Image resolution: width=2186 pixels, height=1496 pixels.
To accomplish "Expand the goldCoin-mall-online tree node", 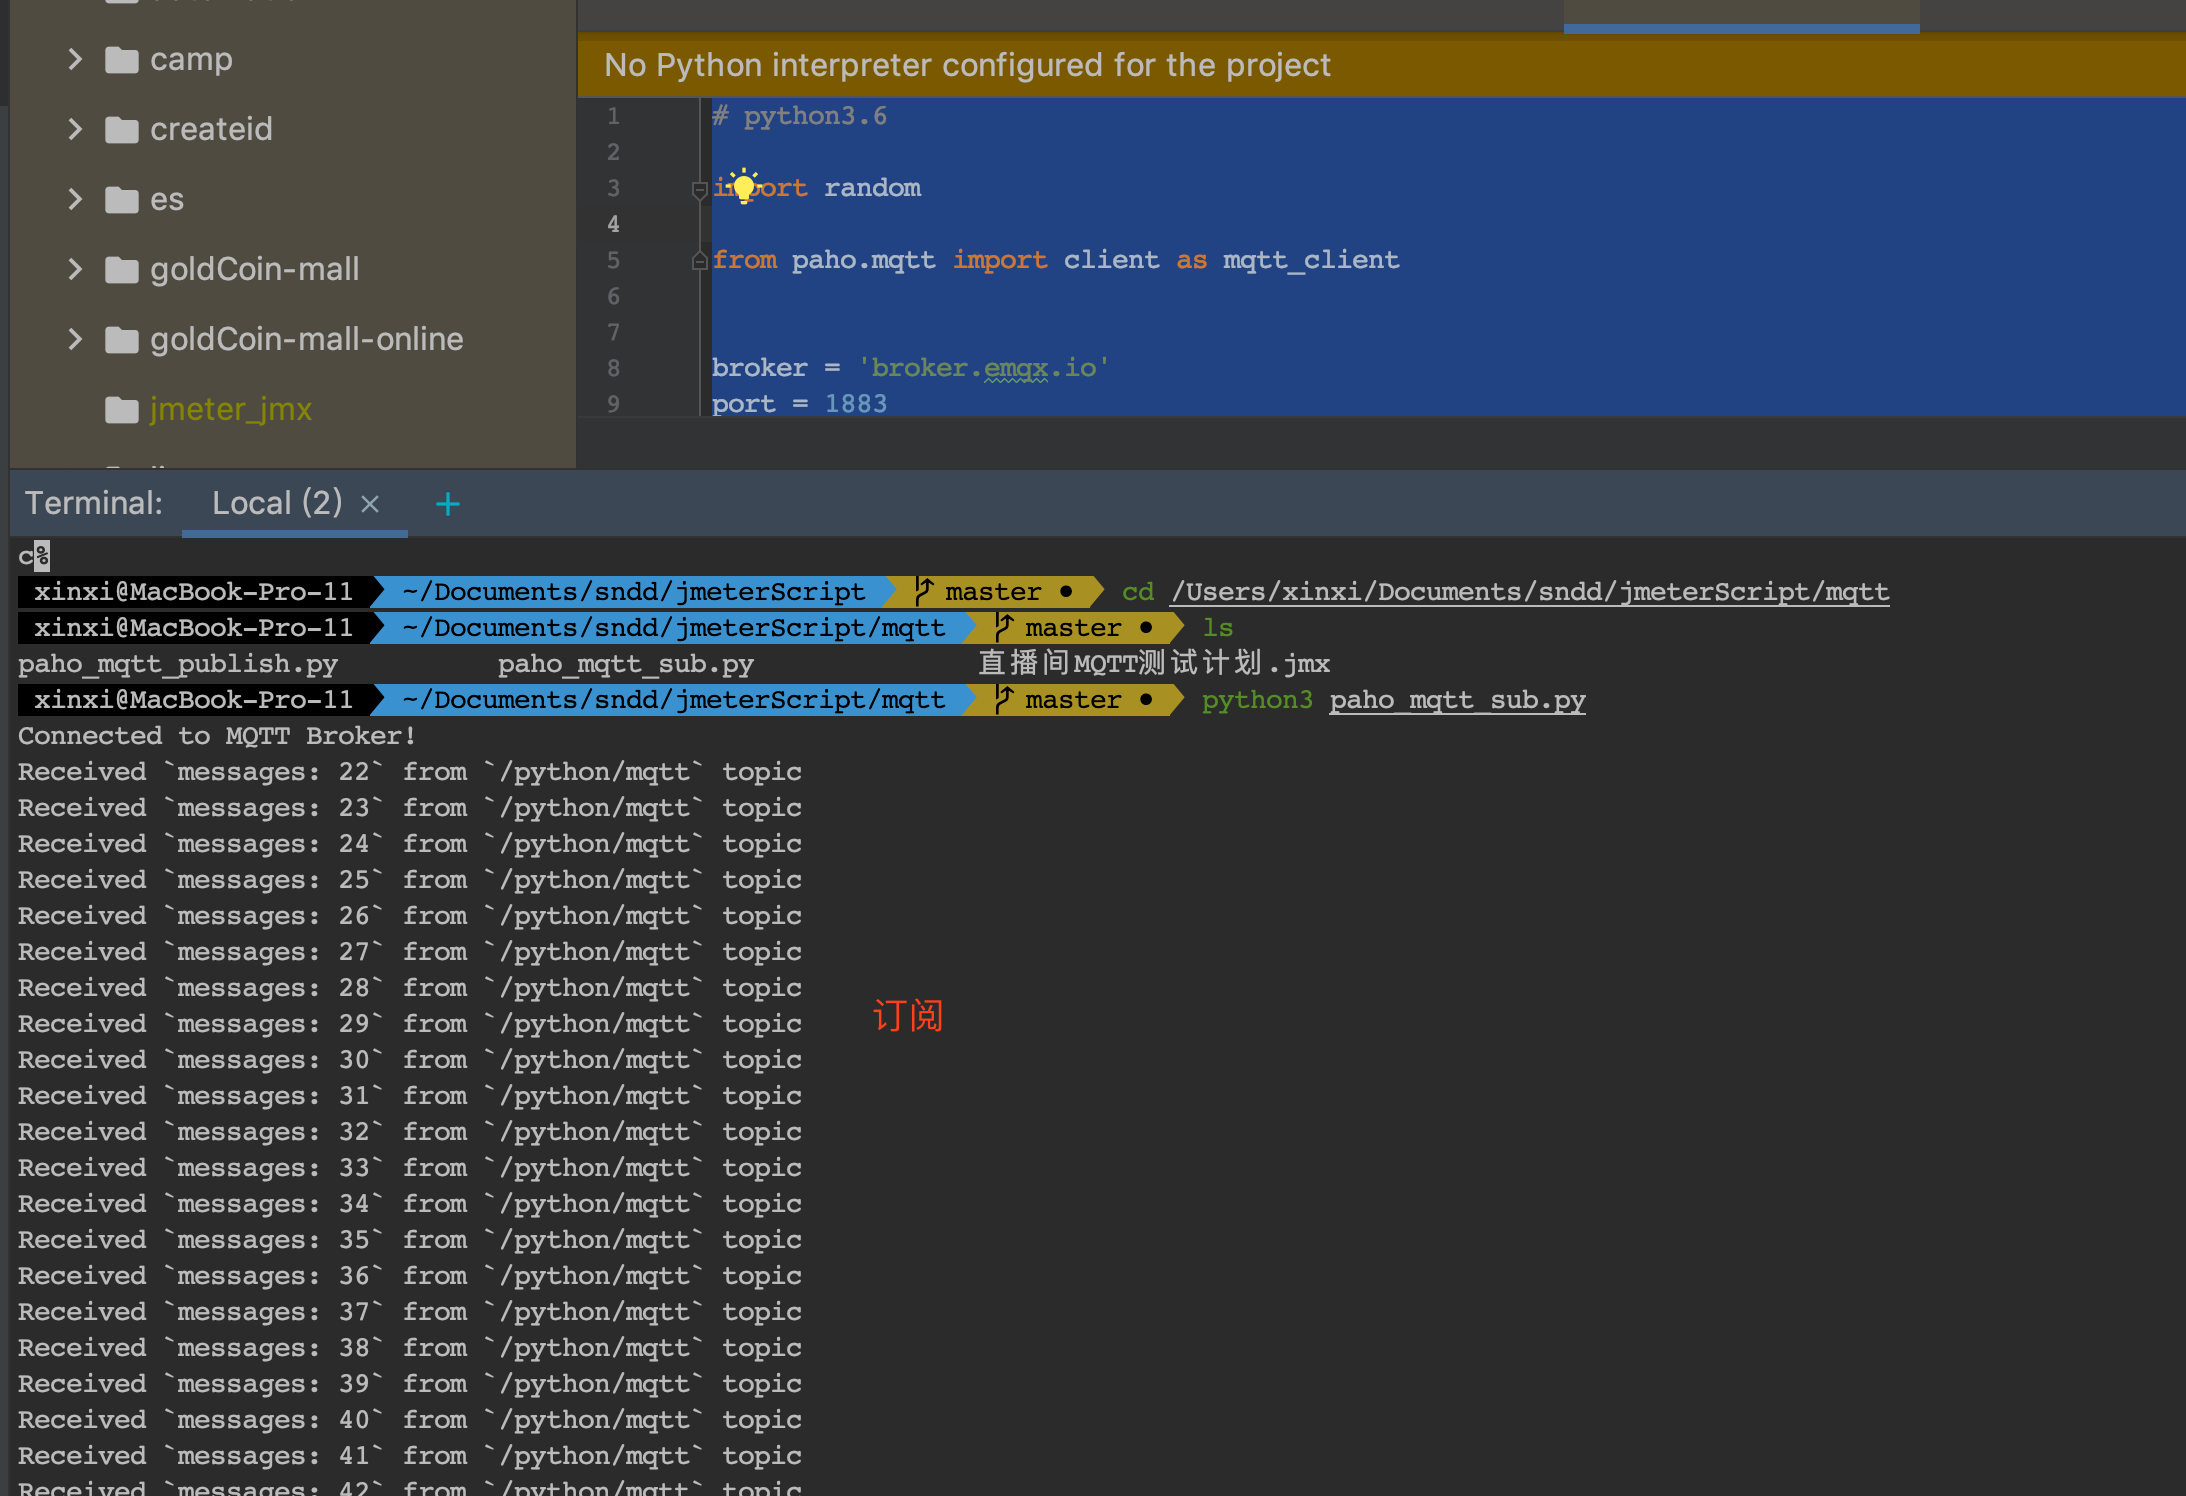I will tap(74, 339).
